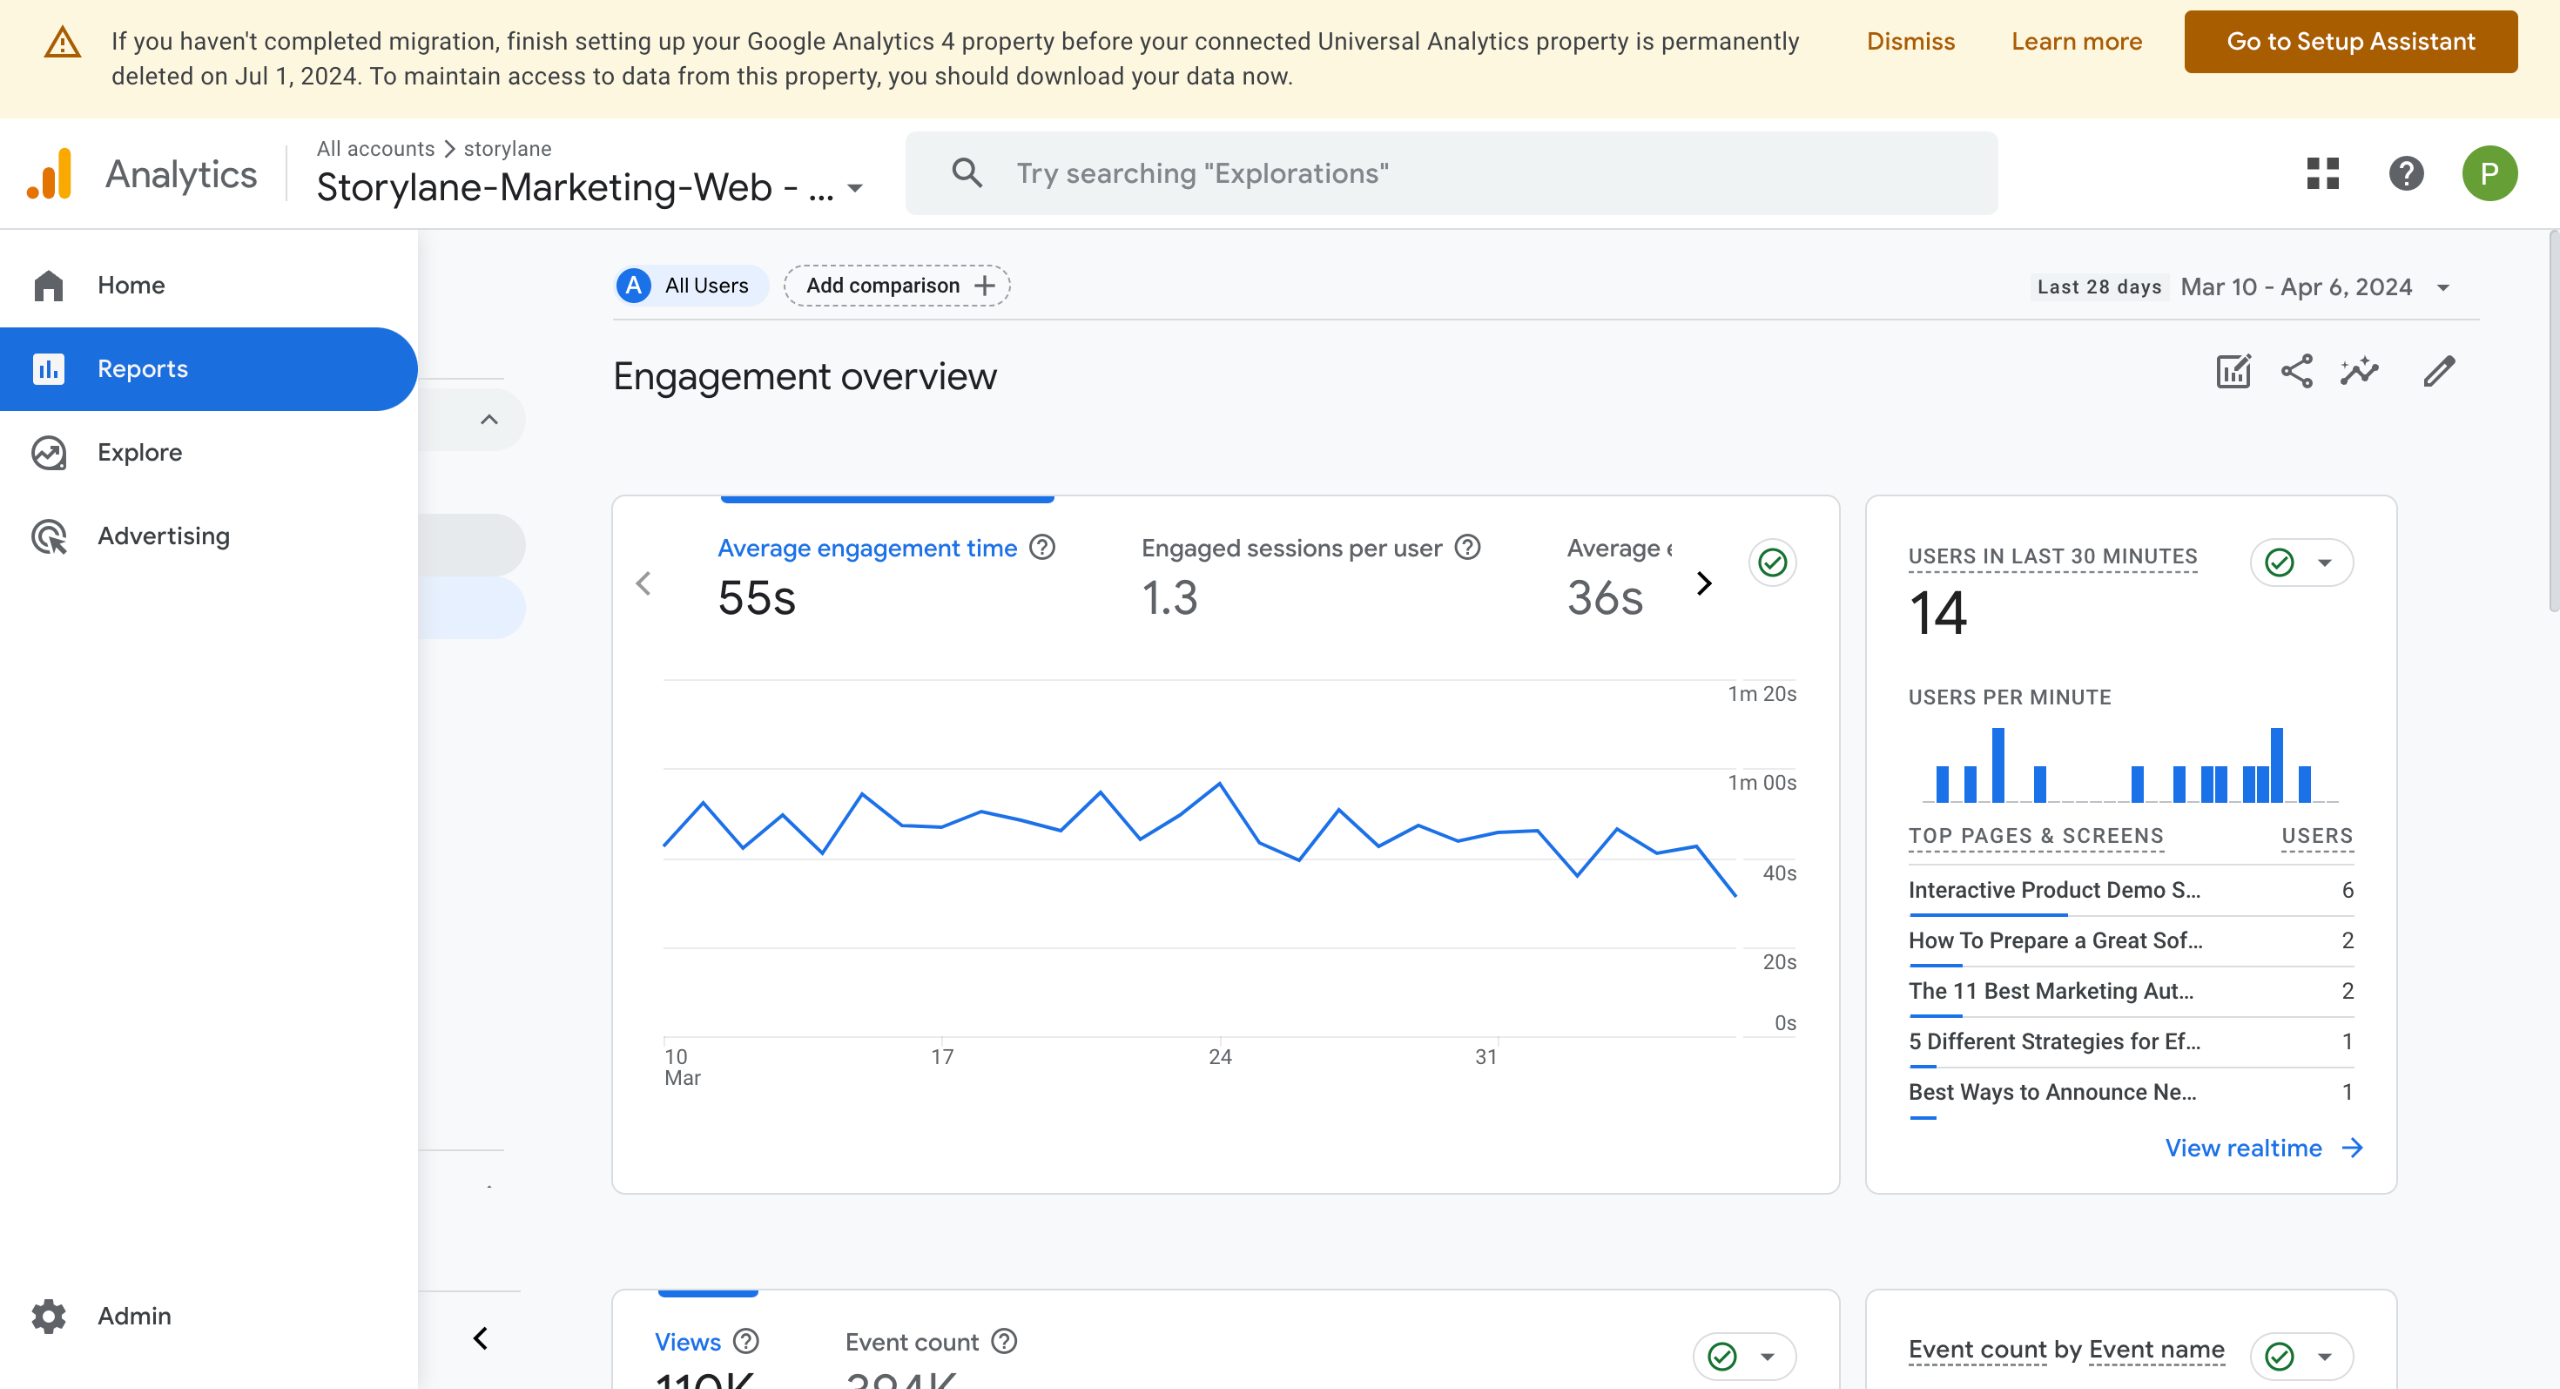Click Learn more in the banner
This screenshot has width=2560, height=1389.
pos(2076,41)
